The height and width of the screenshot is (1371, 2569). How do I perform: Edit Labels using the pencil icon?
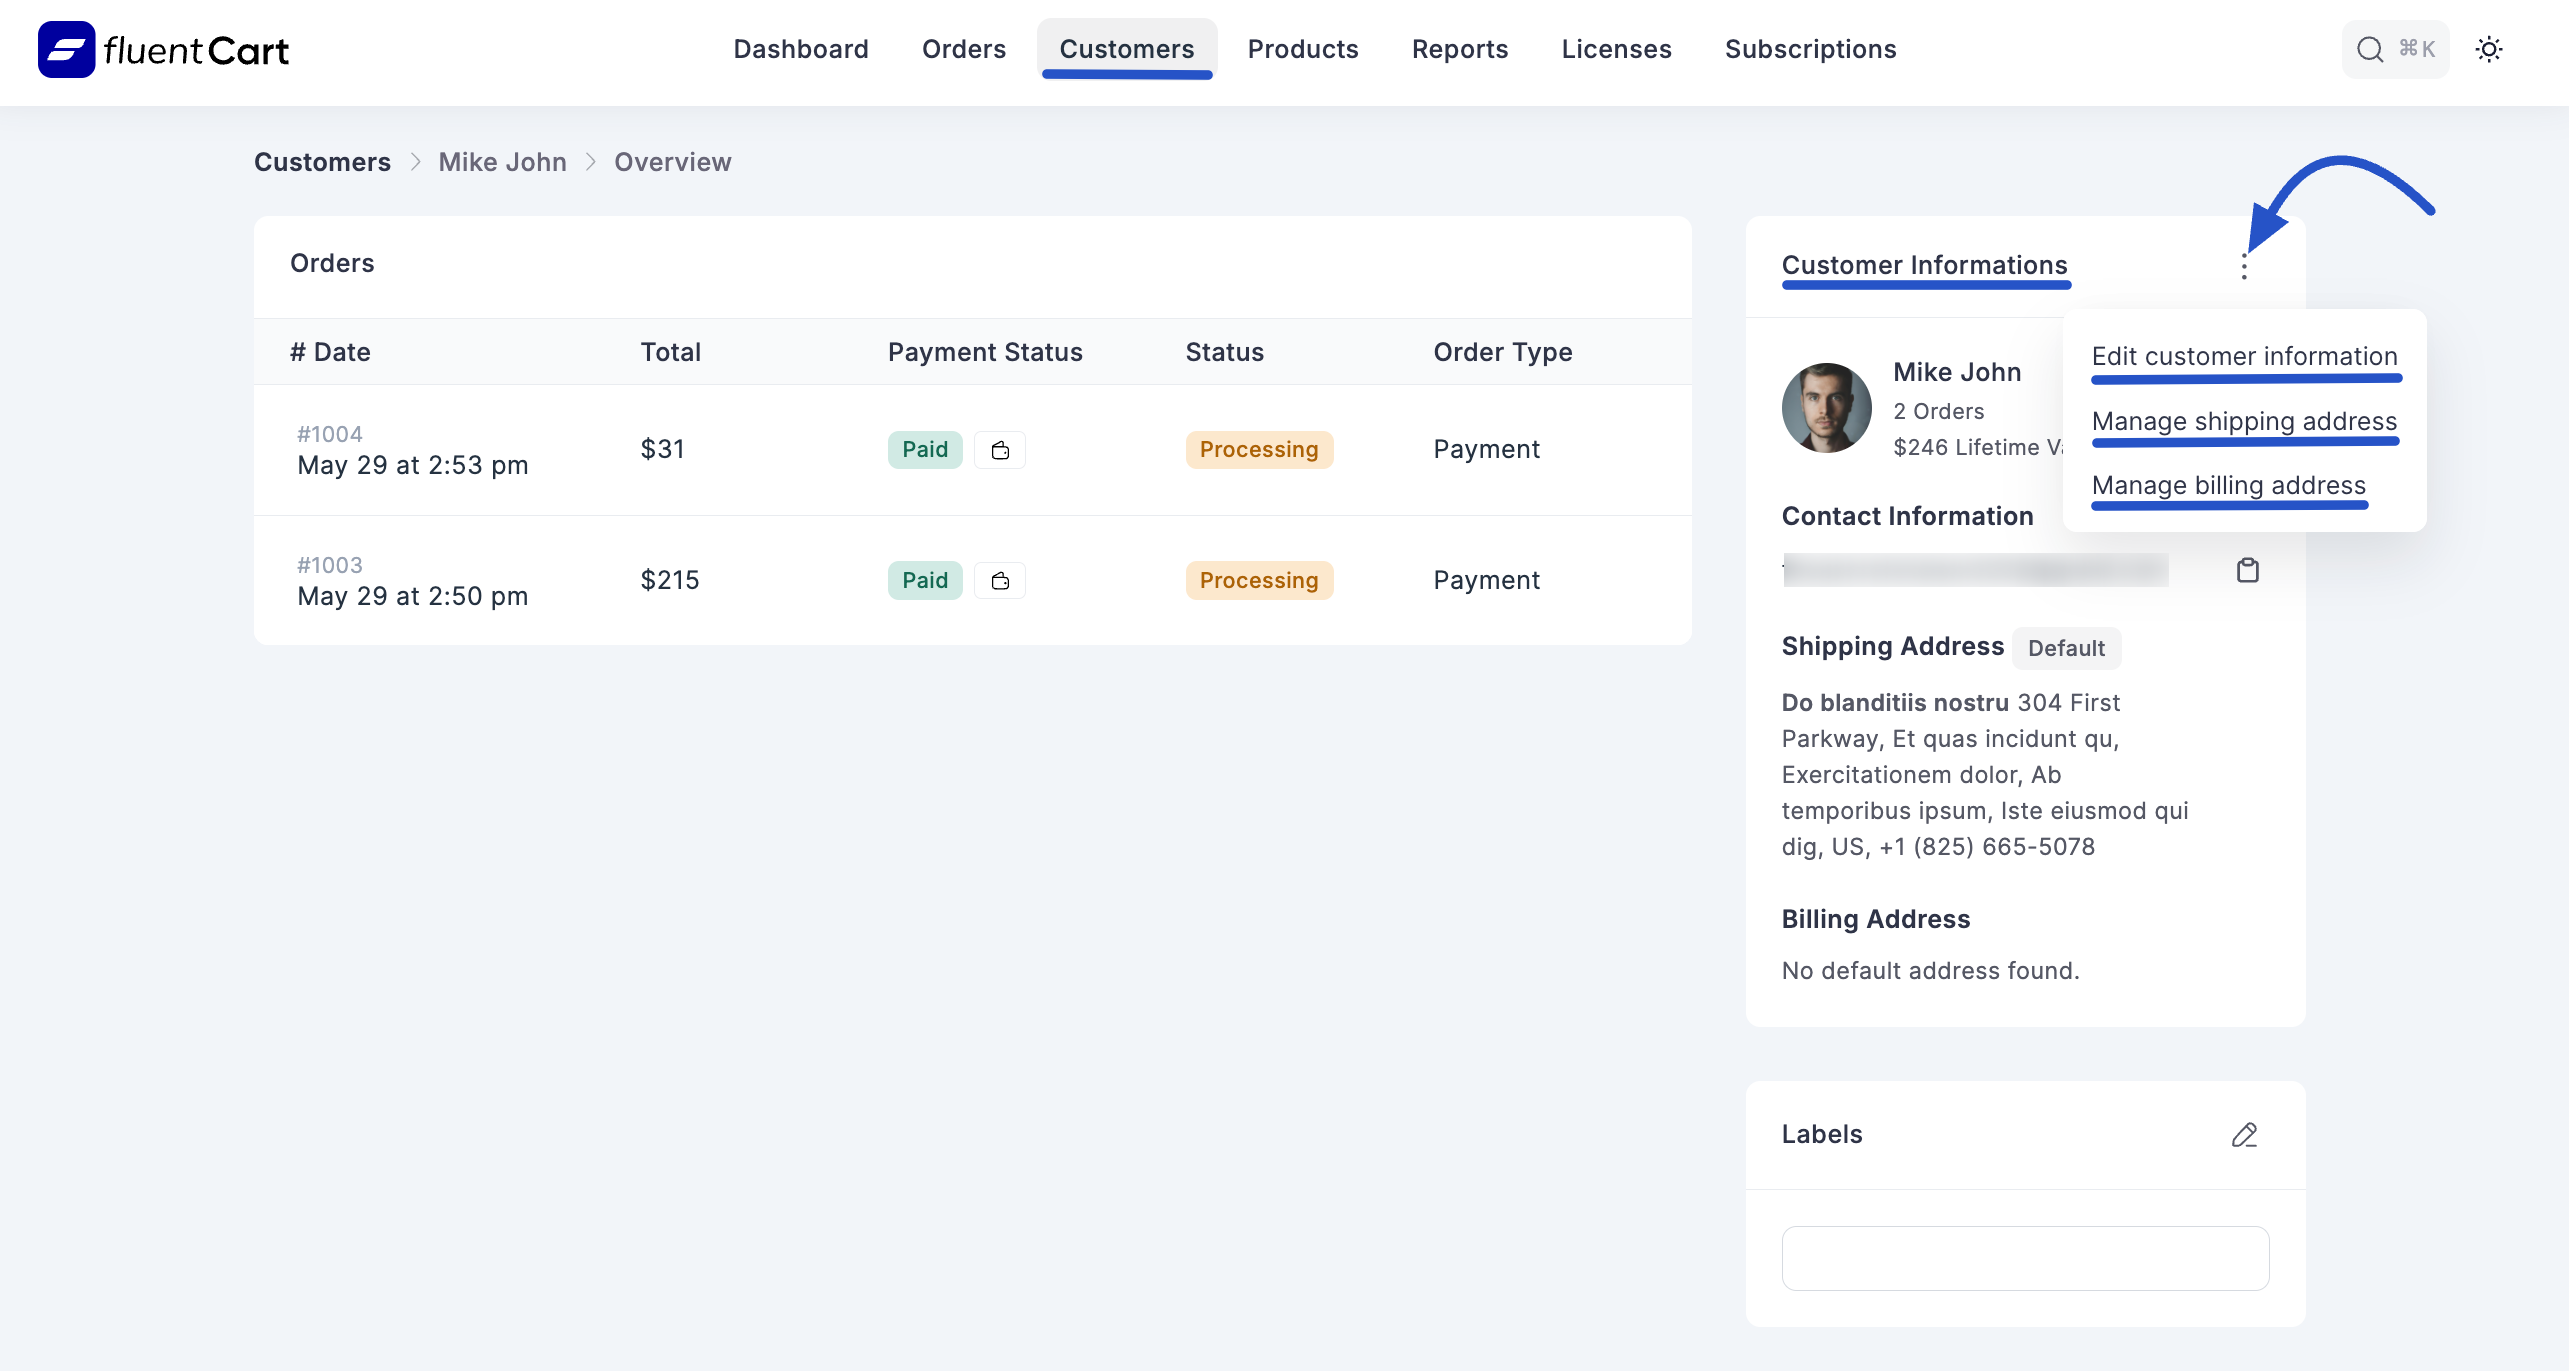(x=2245, y=1135)
